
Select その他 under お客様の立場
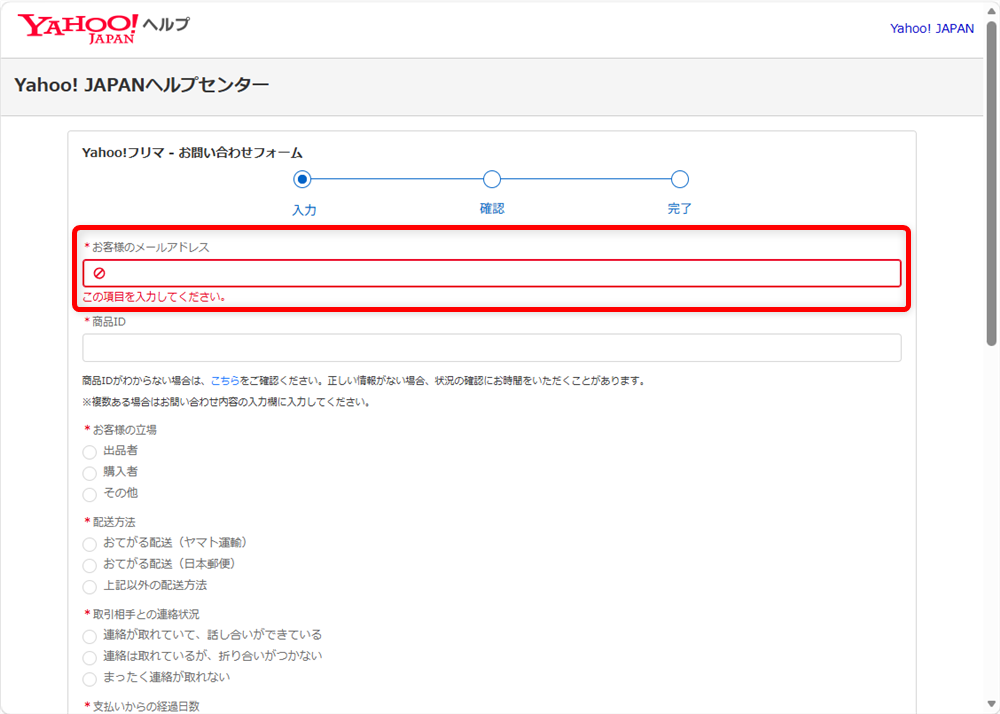[x=89, y=494]
